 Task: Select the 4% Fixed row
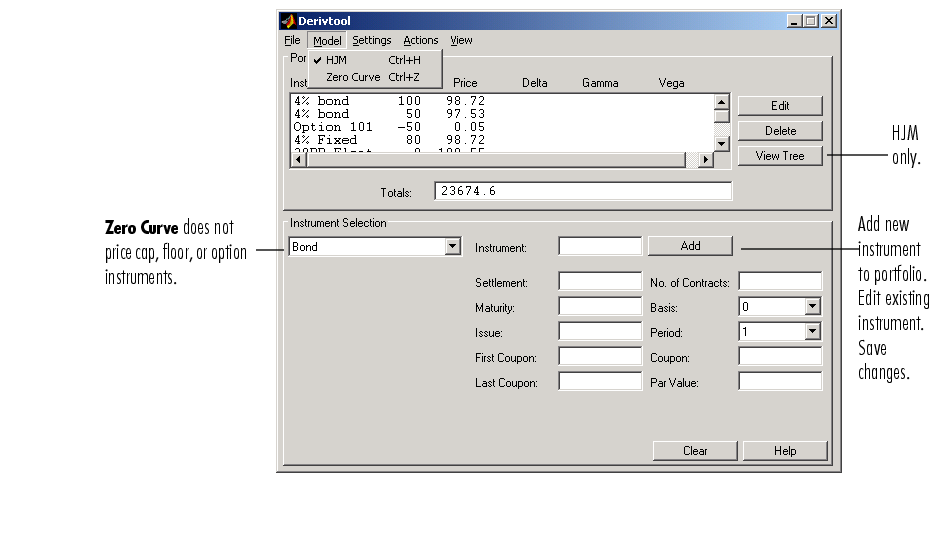click(x=502, y=140)
